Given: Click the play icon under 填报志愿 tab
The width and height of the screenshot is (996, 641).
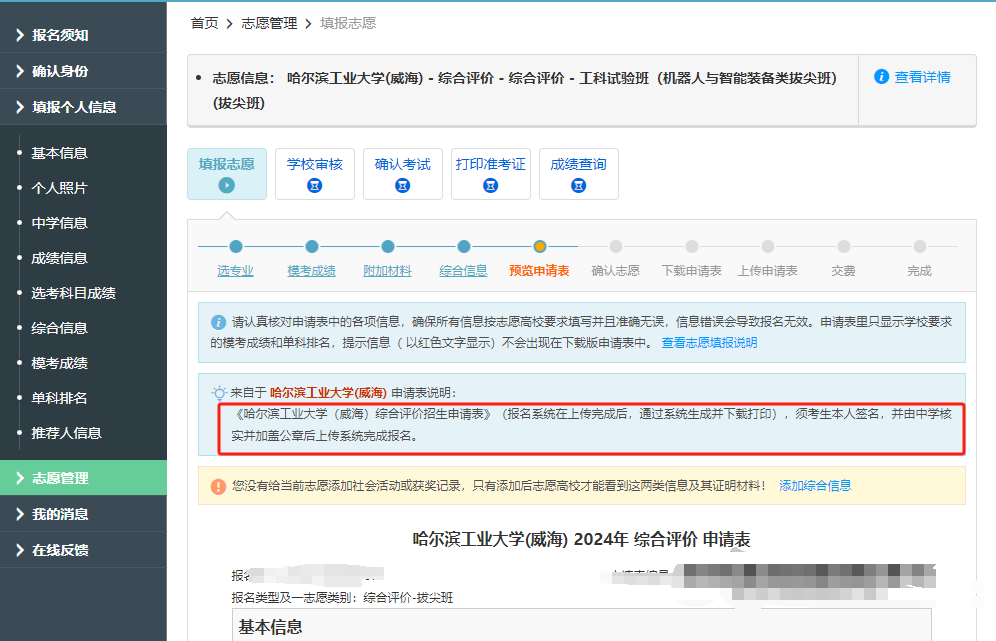Looking at the screenshot, I should [x=227, y=185].
